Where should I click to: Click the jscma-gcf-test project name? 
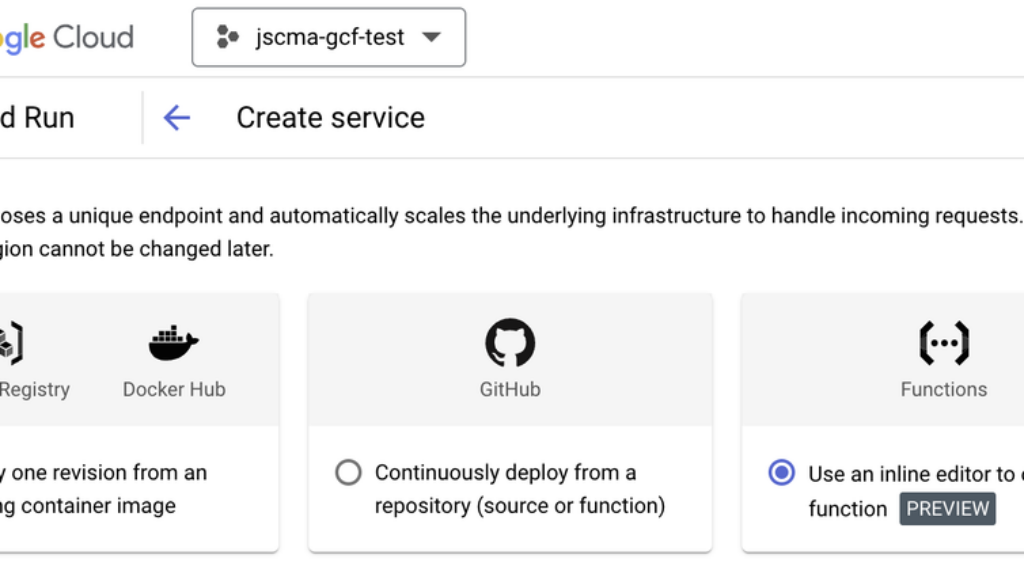click(330, 38)
